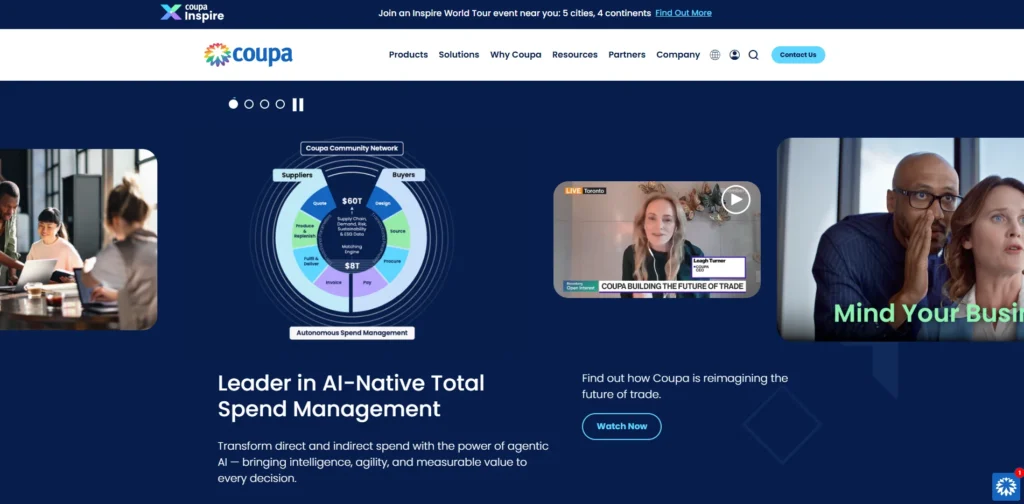This screenshot has height=504, width=1024.
Task: Click the Suppliers label on the diagram
Action: 296,175
